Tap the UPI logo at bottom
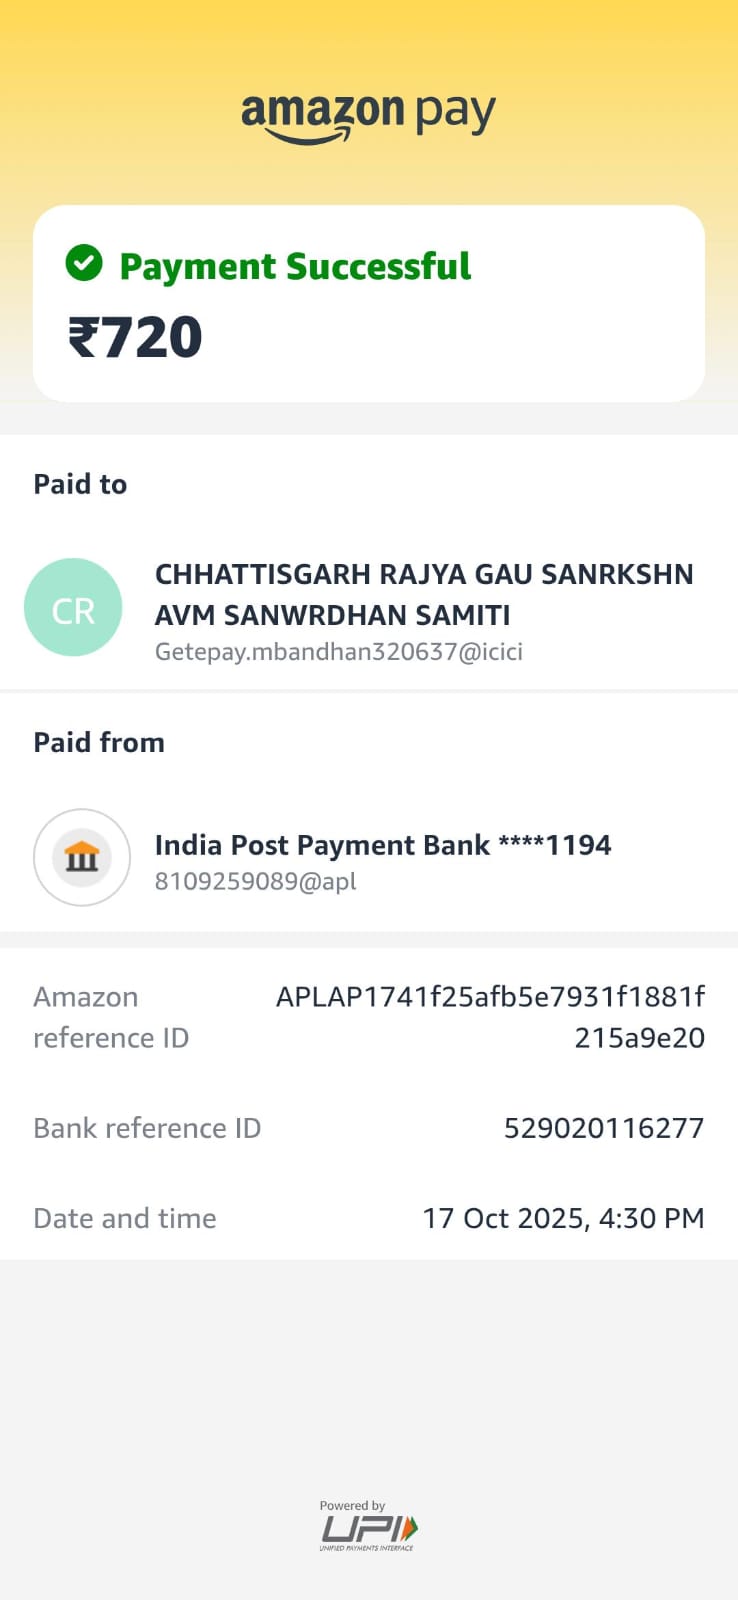738x1600 pixels. (x=368, y=1531)
